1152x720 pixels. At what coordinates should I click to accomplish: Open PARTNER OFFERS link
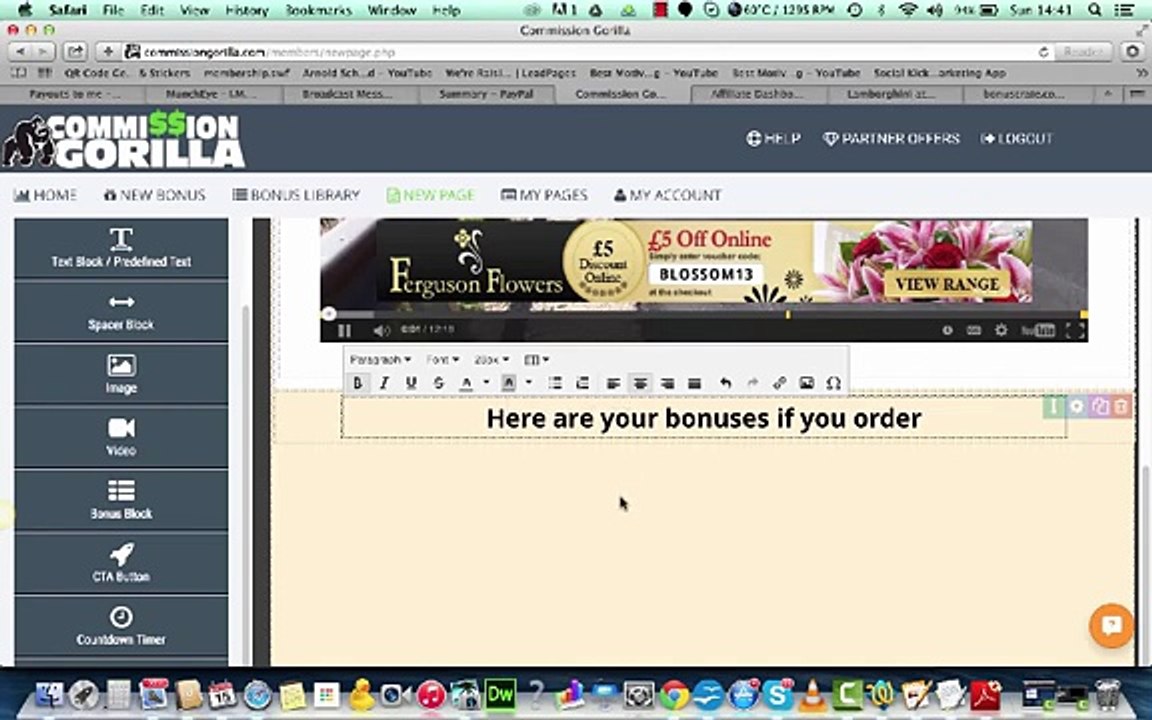click(891, 138)
